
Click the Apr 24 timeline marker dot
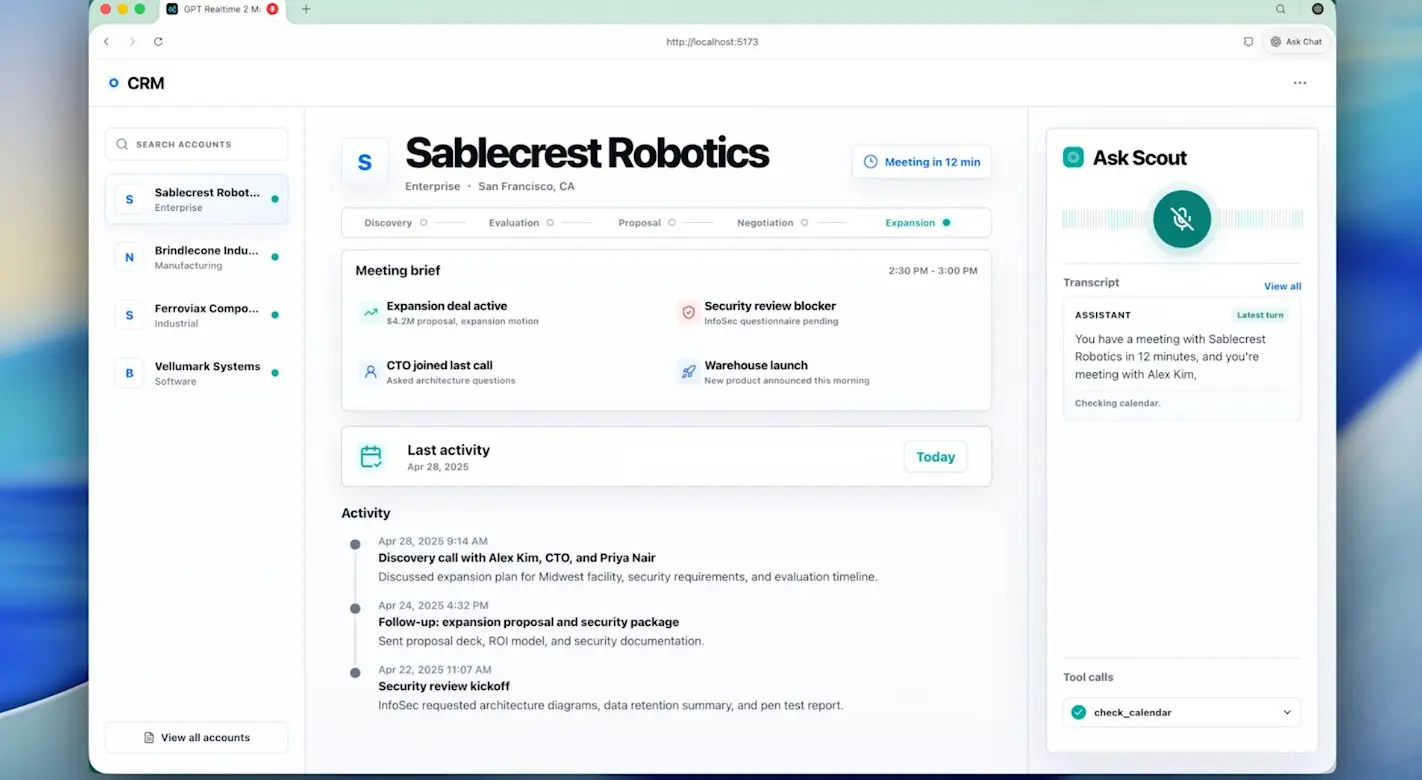click(355, 608)
